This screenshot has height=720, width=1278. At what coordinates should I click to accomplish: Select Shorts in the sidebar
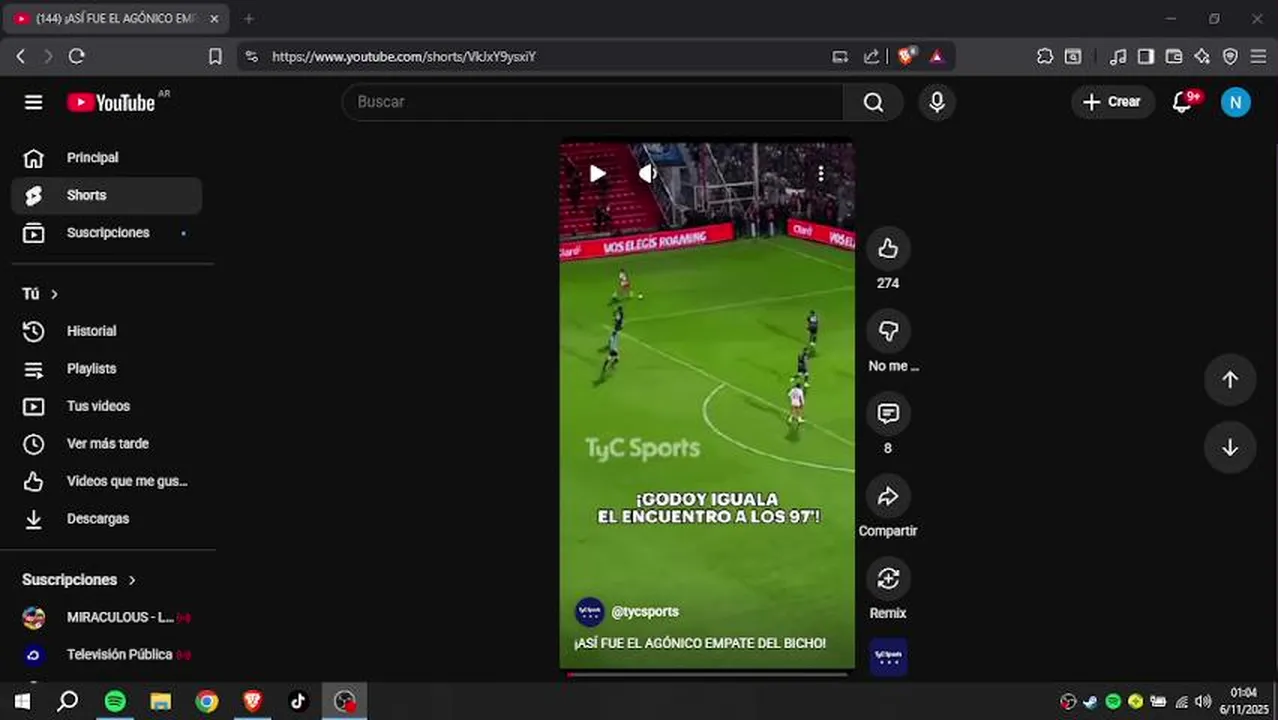[107, 195]
